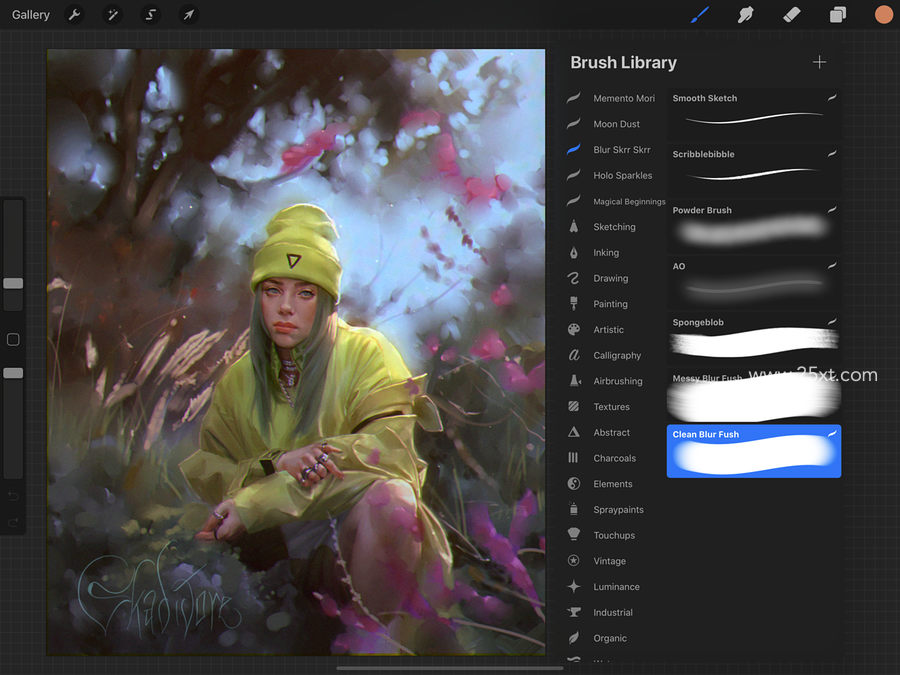Image resolution: width=900 pixels, height=675 pixels.
Task: Click the Textures hatch icon
Action: click(x=573, y=406)
